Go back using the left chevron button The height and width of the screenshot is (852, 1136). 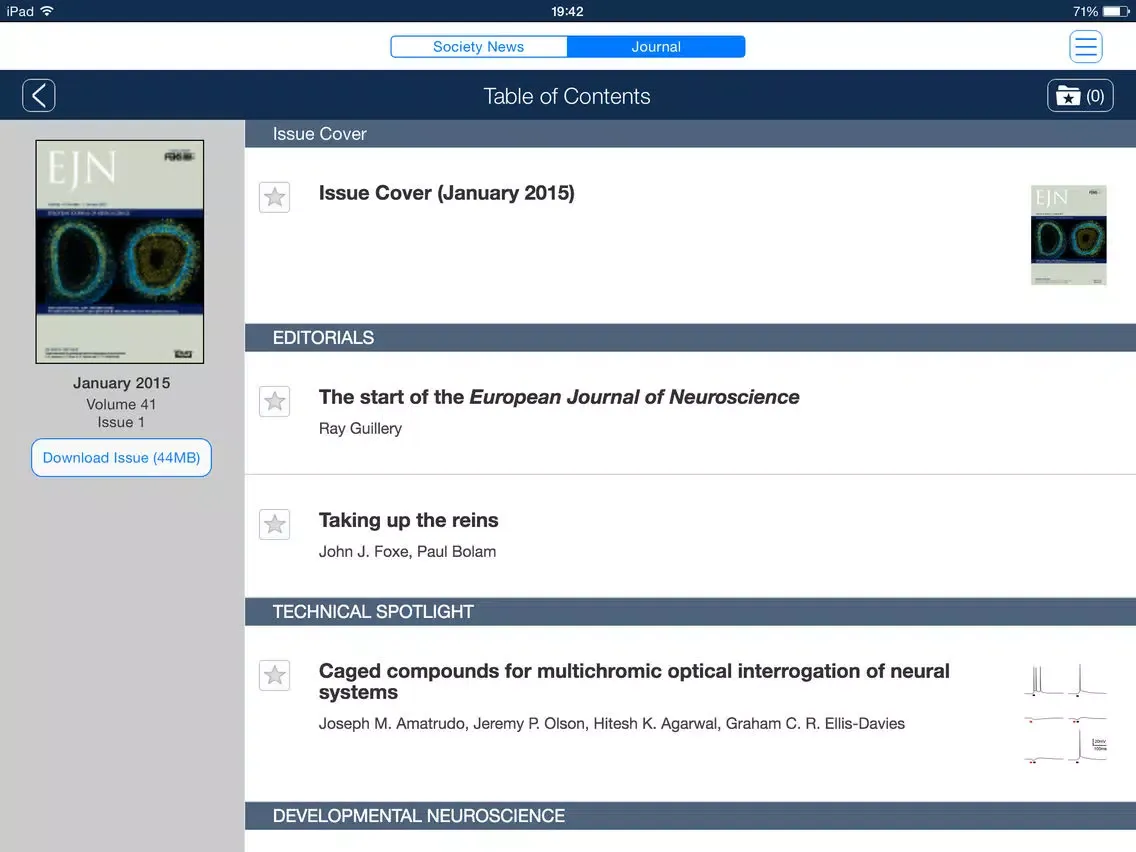(38, 96)
